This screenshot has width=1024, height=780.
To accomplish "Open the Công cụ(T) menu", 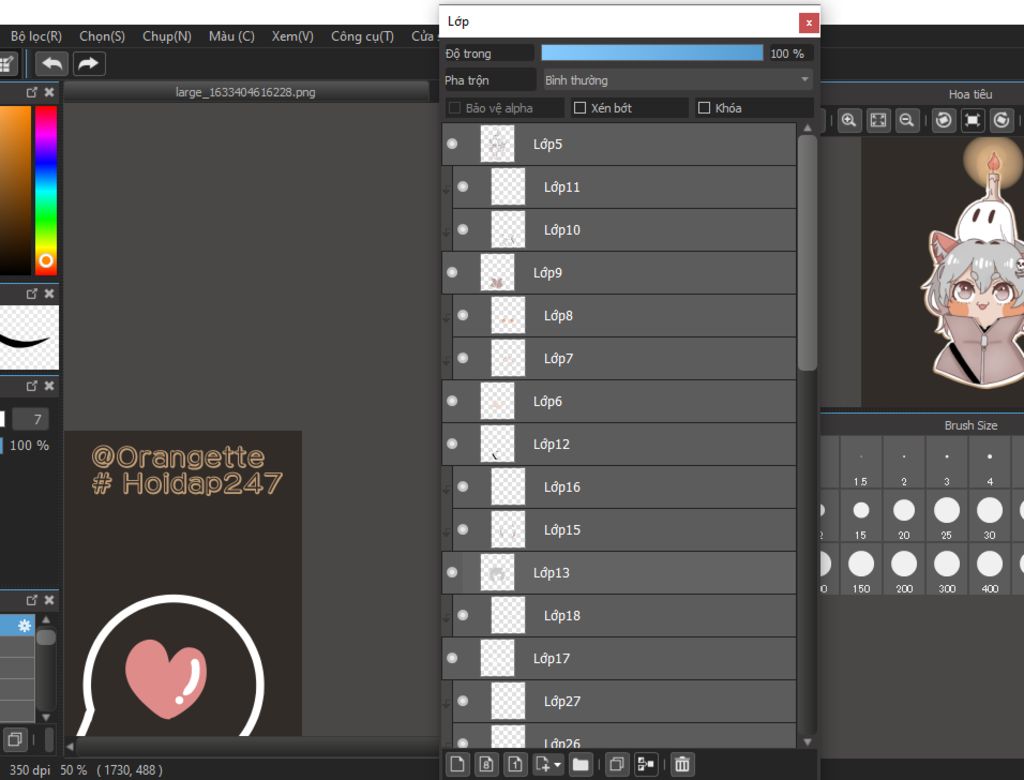I will 362,37.
